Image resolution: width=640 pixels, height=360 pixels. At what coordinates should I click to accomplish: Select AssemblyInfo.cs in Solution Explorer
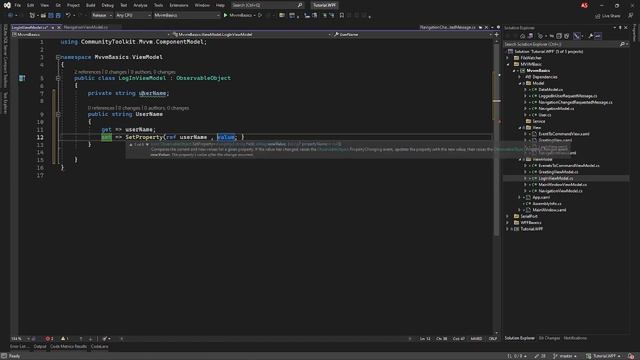point(547,204)
